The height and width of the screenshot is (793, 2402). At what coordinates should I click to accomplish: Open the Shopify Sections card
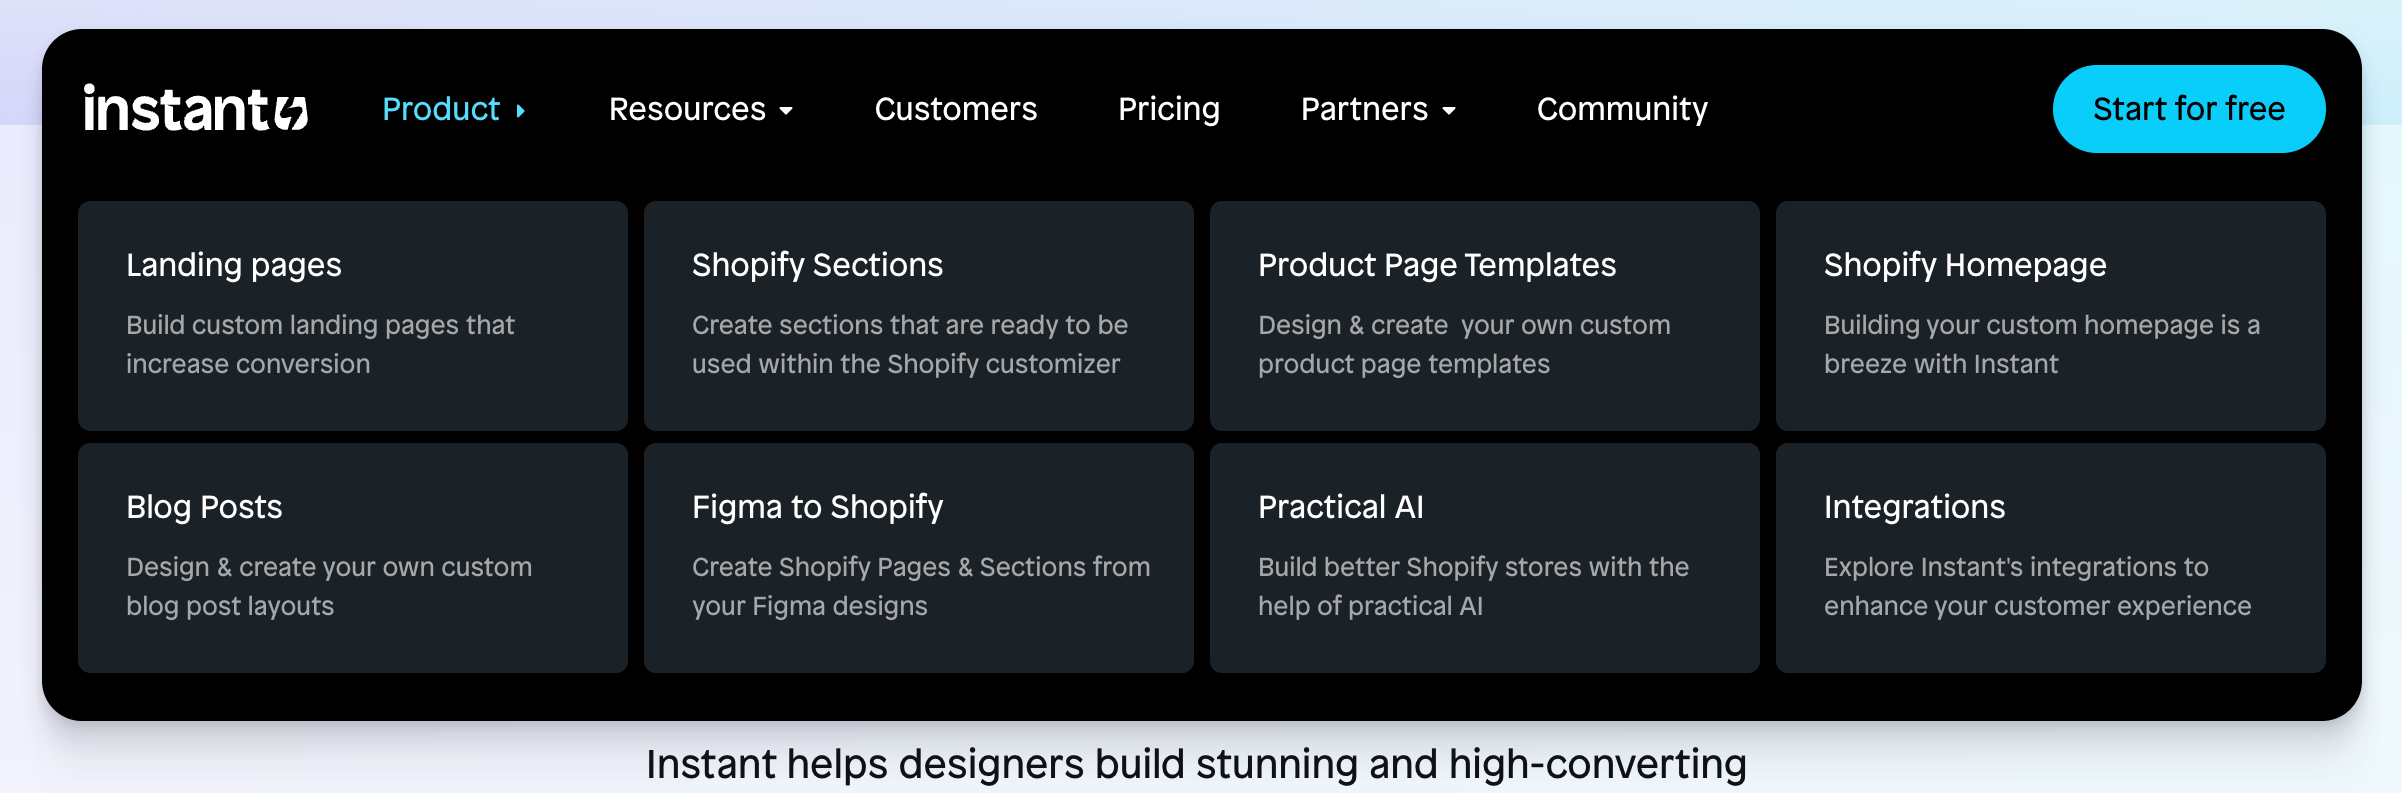[x=919, y=315]
